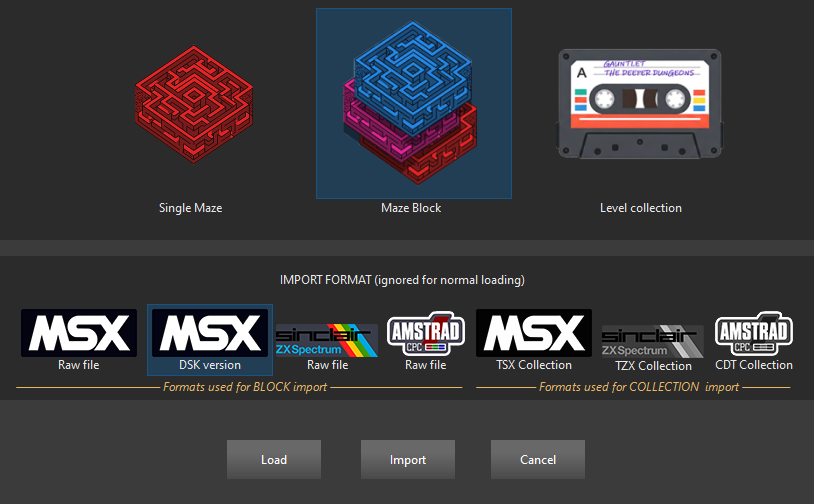This screenshot has height=504, width=814.
Task: Cancel the import dialog
Action: pos(538,459)
